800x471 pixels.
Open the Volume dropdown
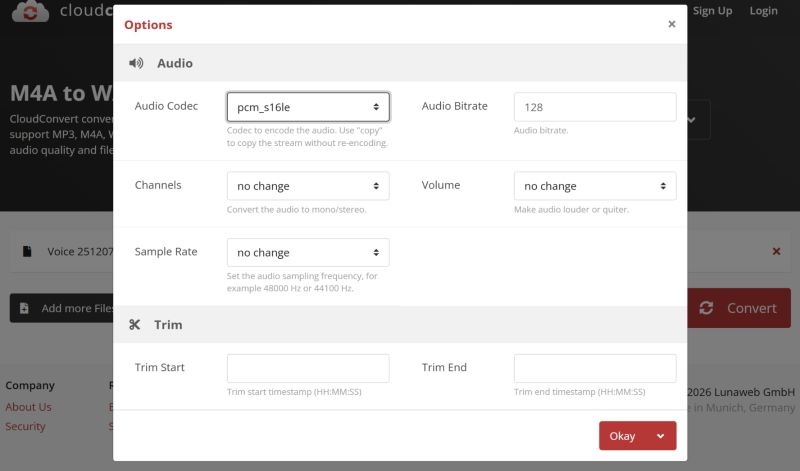coord(595,186)
